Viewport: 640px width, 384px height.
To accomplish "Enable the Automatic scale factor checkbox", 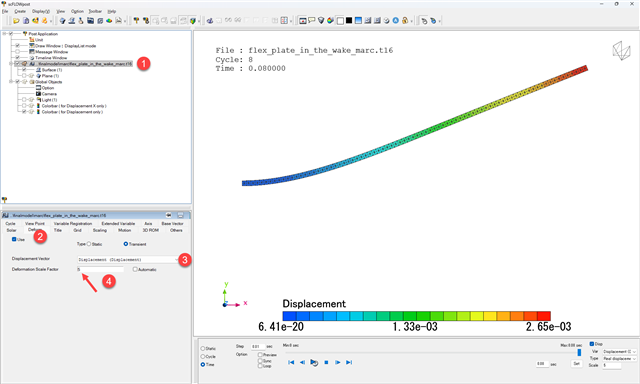I will [x=135, y=269].
